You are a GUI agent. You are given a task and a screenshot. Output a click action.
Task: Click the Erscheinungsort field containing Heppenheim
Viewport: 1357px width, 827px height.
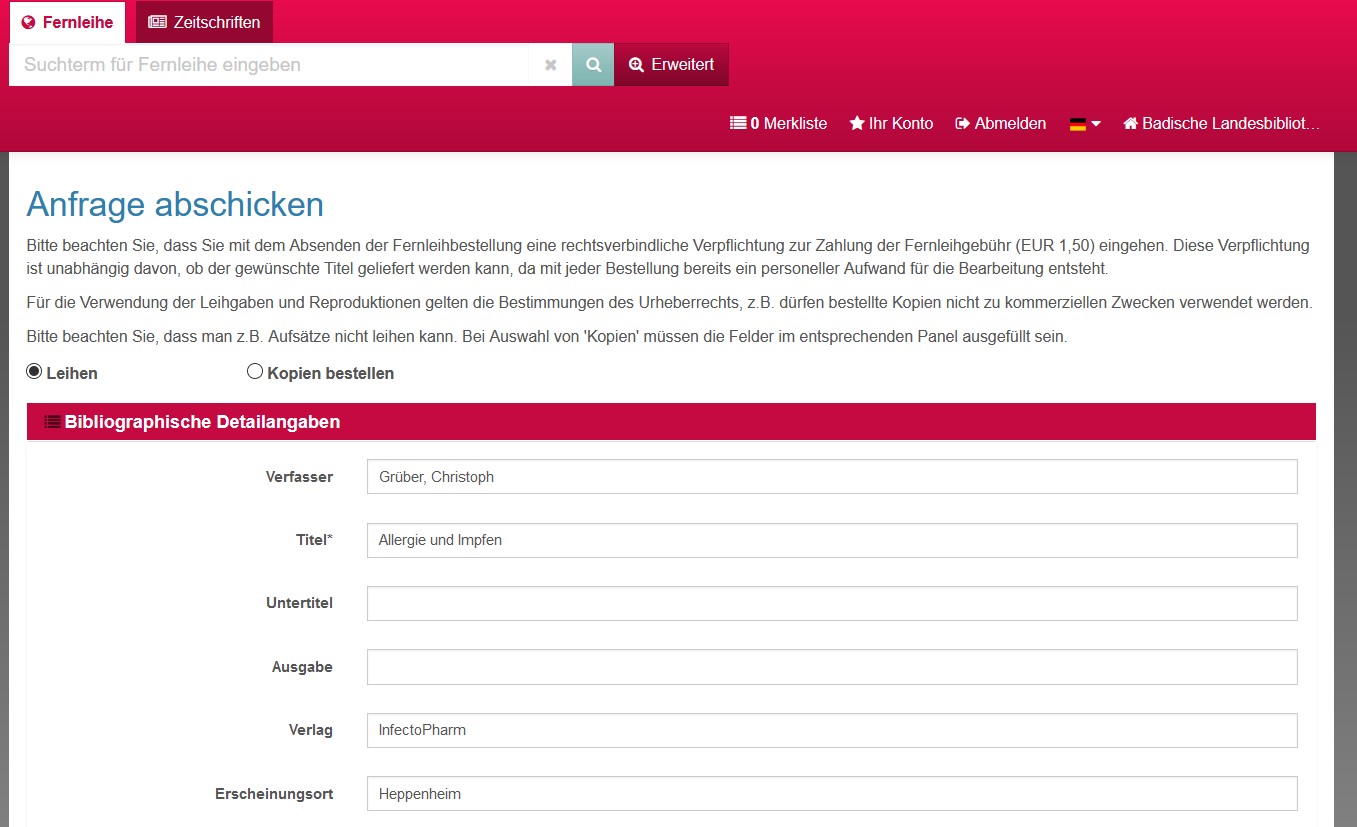click(832, 794)
